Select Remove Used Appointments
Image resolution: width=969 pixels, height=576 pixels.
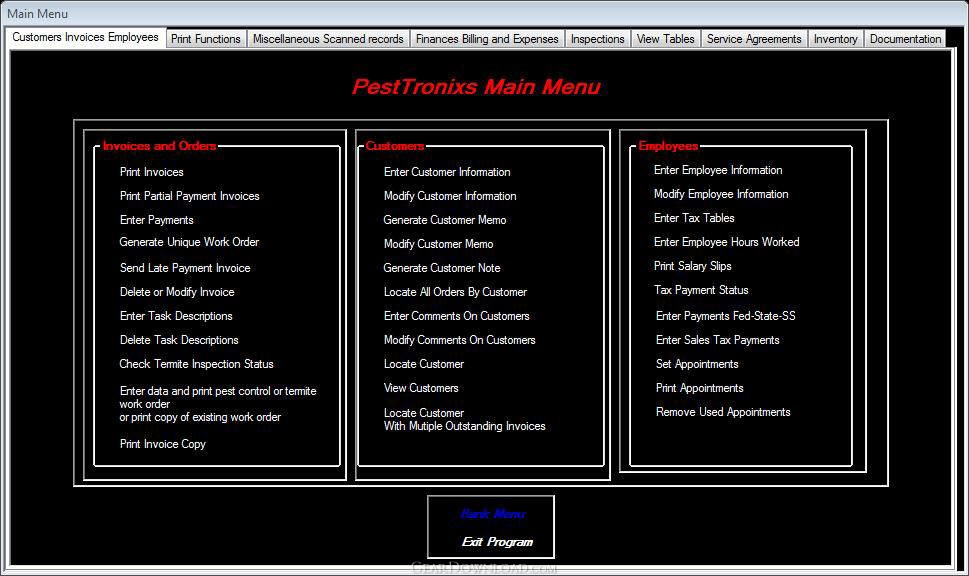point(723,413)
